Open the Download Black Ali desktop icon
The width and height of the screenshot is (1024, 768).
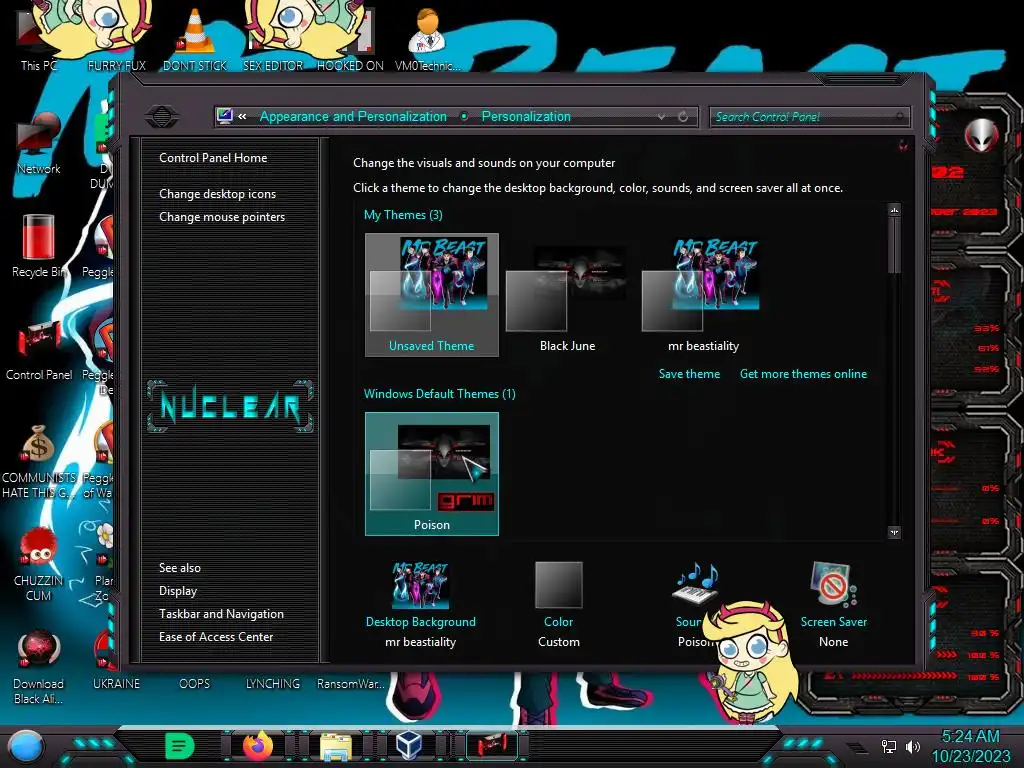click(x=39, y=667)
